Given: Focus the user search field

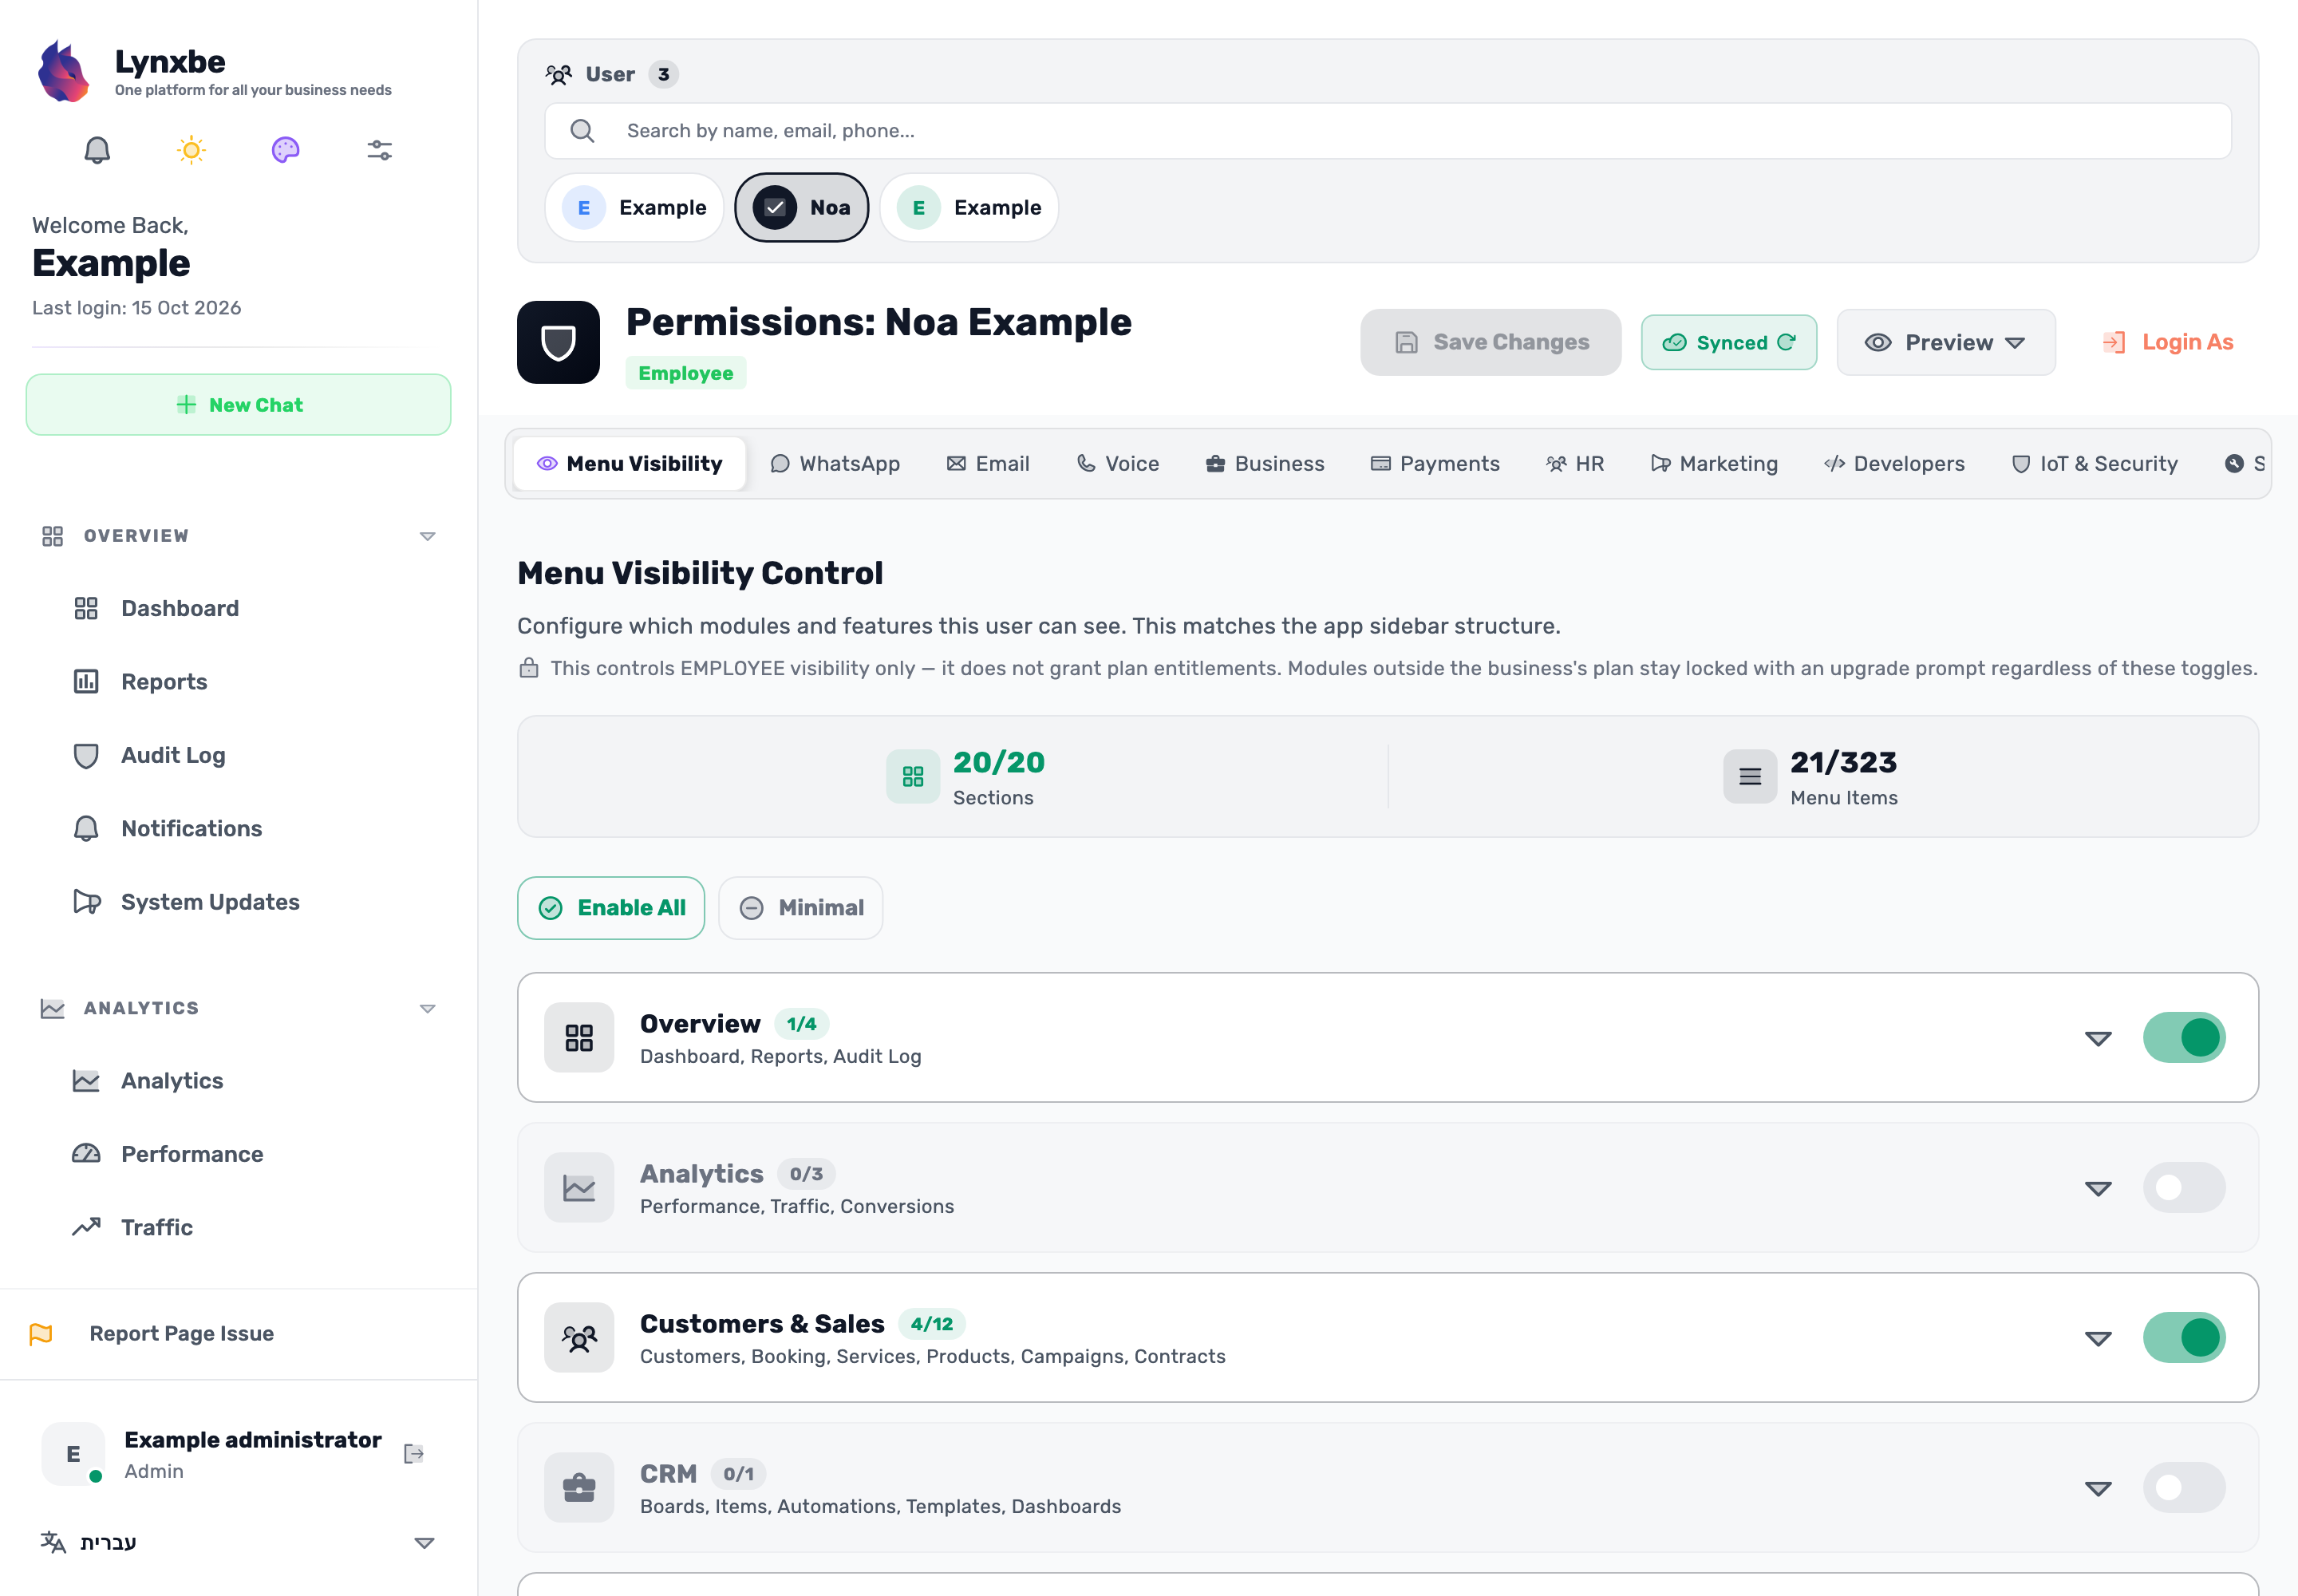Looking at the screenshot, I should (1387, 131).
